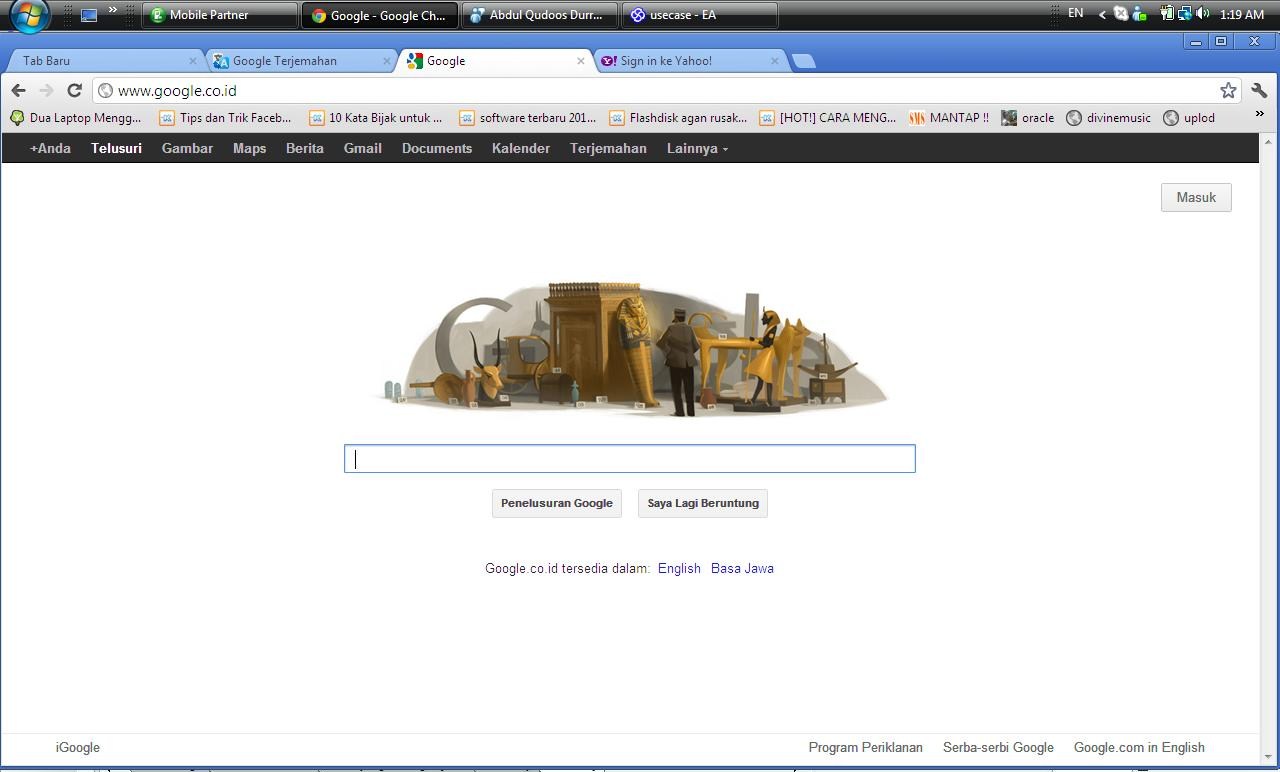Open [HOT!] CARA MENG... bookmark
The height and width of the screenshot is (772, 1280).
tap(828, 118)
